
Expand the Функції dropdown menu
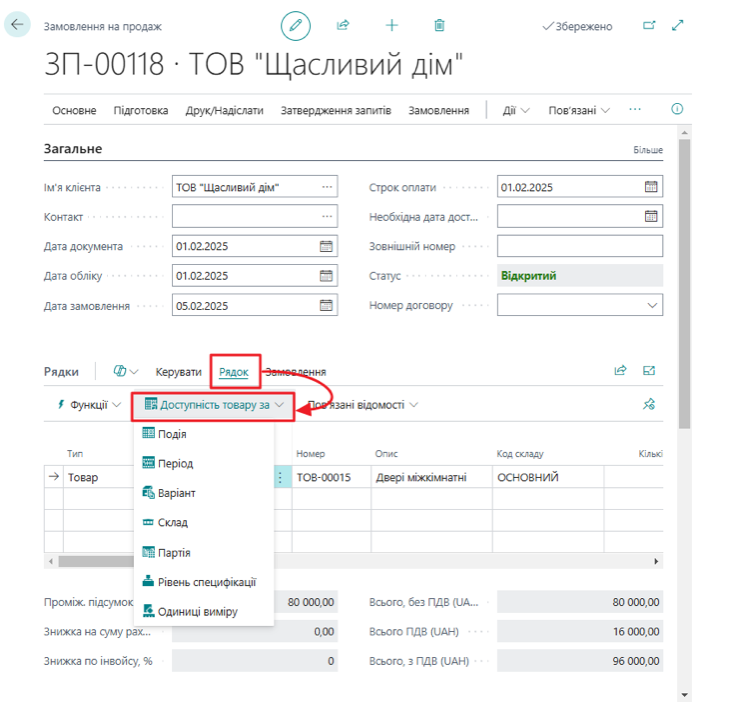pos(89,405)
